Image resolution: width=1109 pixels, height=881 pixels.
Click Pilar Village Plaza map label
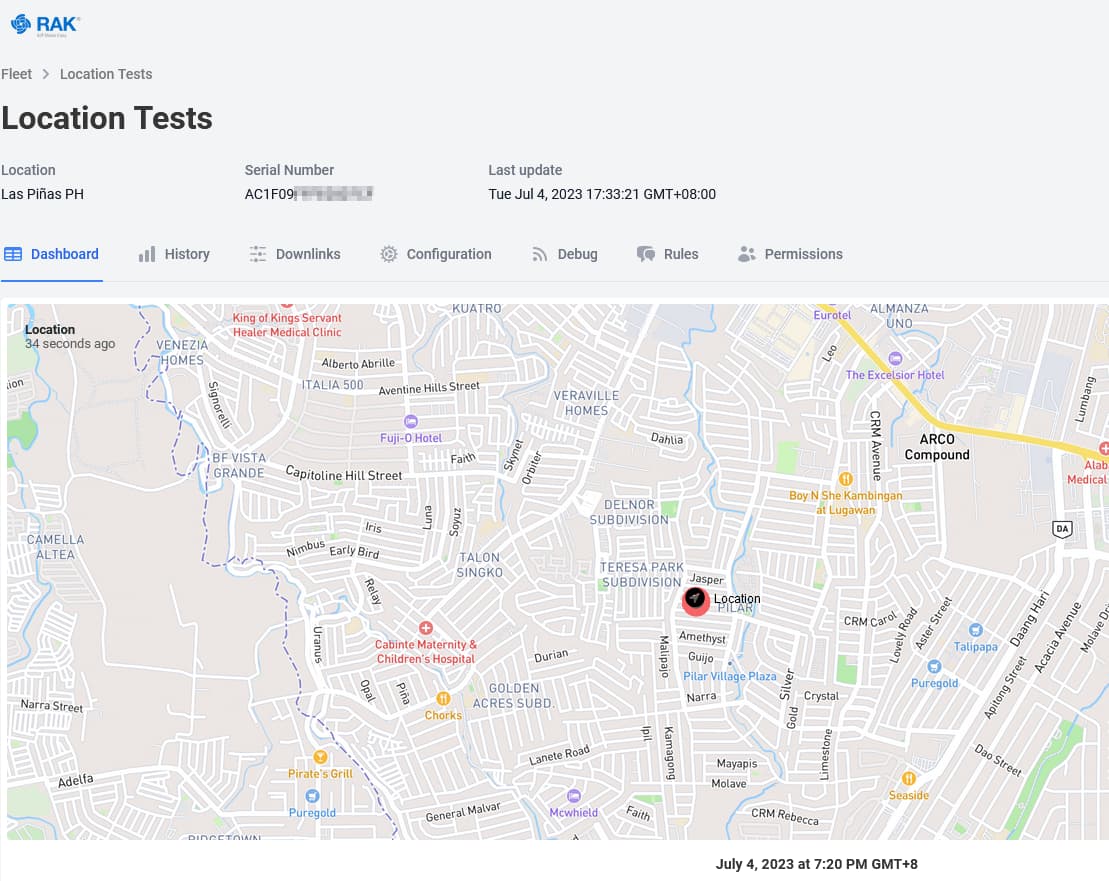pyautogui.click(x=729, y=676)
